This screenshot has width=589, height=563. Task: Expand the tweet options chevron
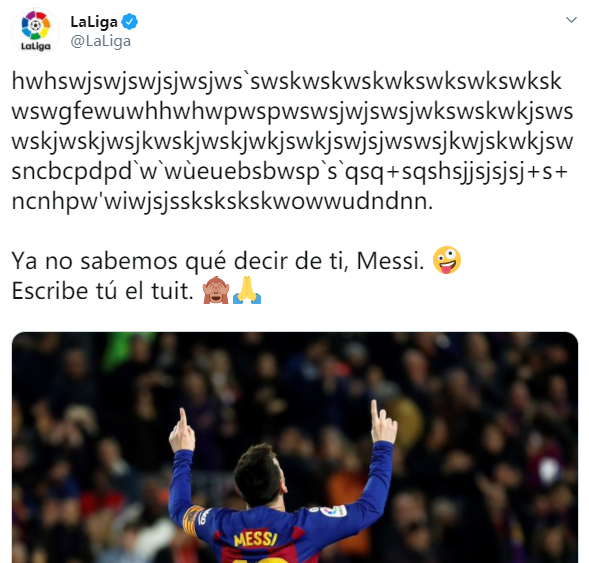point(571,20)
